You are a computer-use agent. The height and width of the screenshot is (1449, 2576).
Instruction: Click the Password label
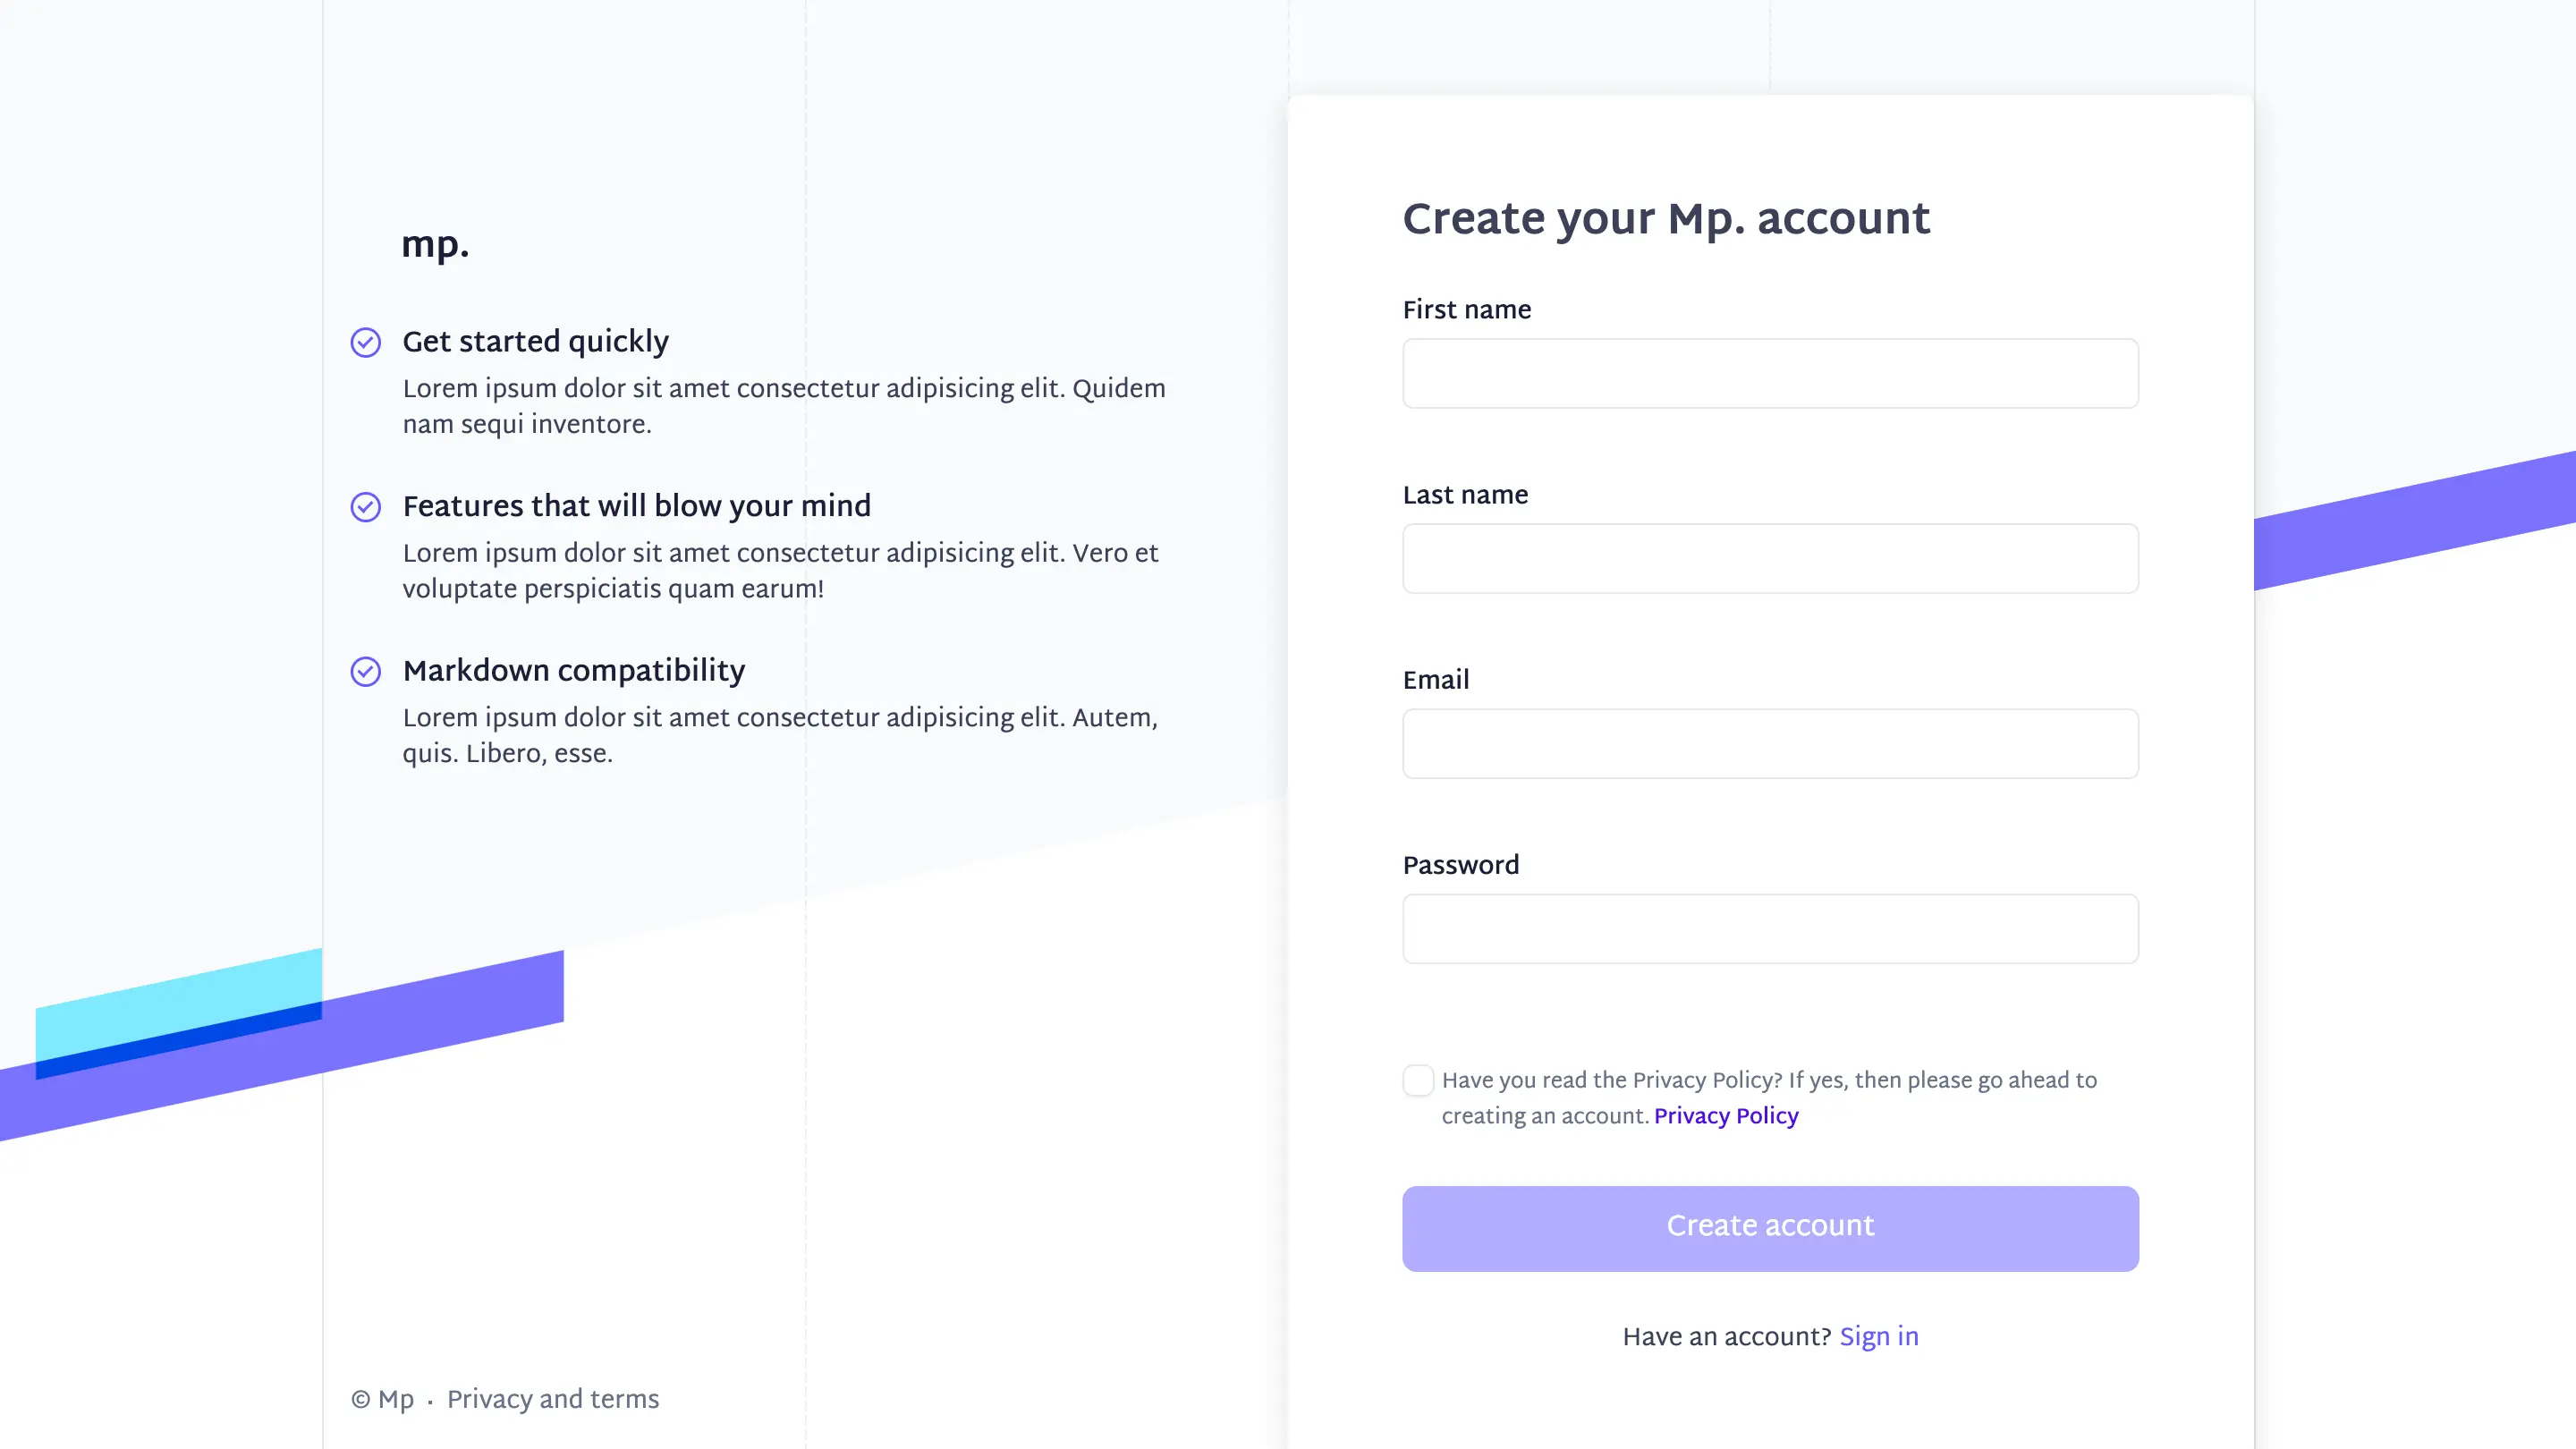click(1461, 865)
